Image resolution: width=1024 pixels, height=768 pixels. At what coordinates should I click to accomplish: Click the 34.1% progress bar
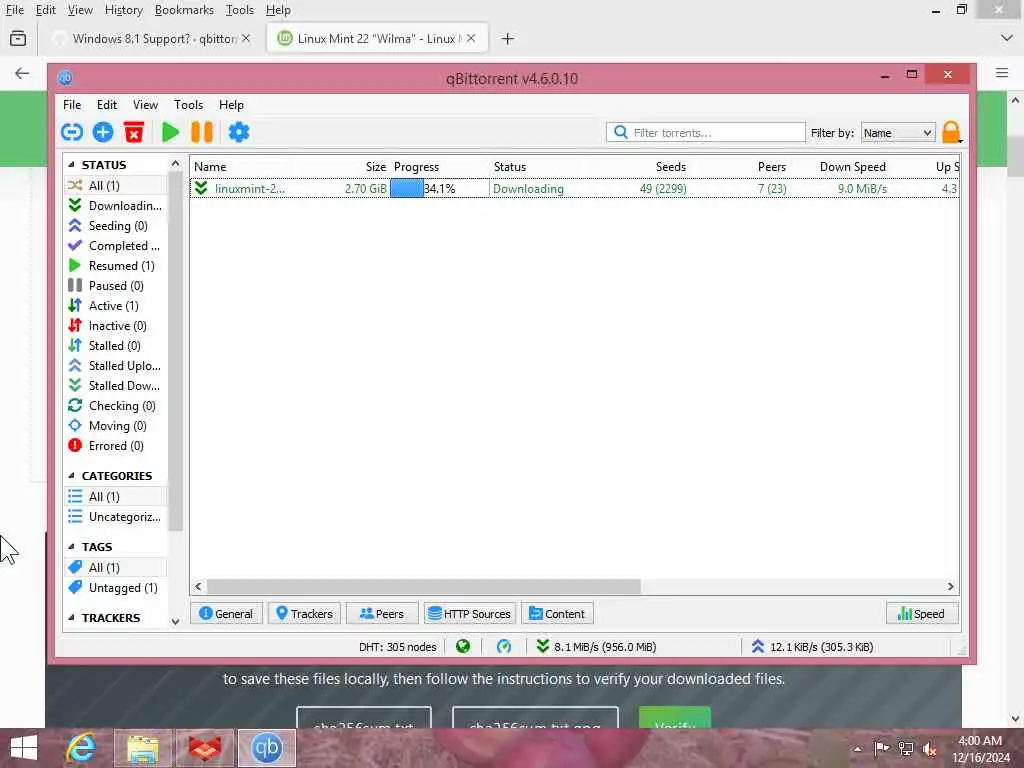(x=439, y=189)
